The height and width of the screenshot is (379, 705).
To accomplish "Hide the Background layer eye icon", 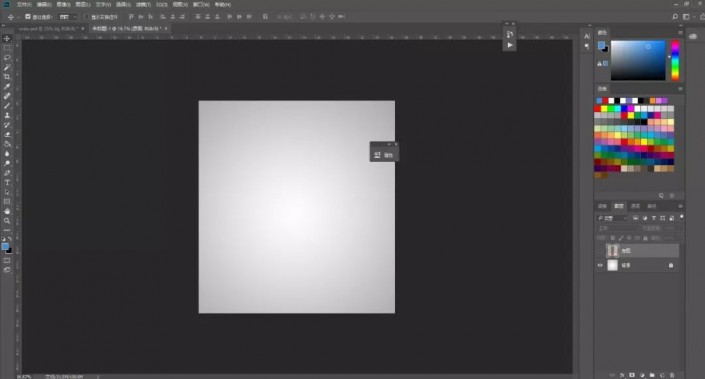I will coord(600,265).
